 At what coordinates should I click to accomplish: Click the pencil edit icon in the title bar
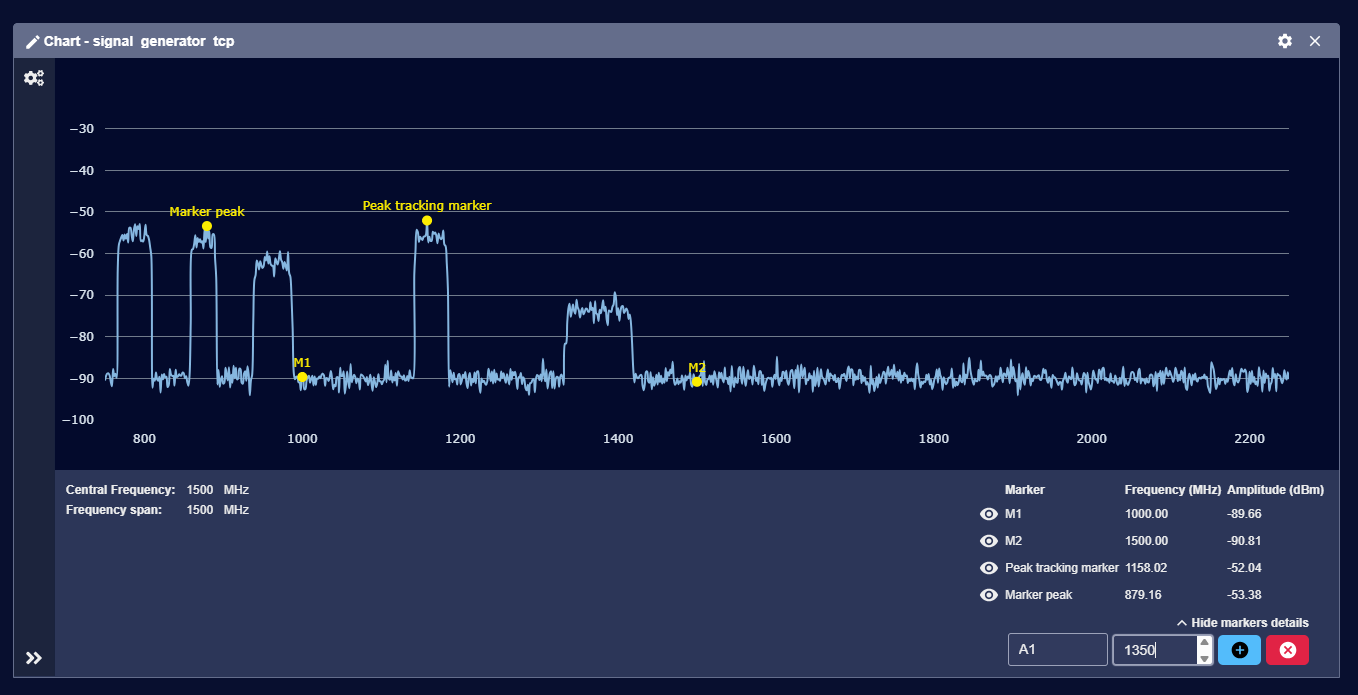[x=31, y=41]
